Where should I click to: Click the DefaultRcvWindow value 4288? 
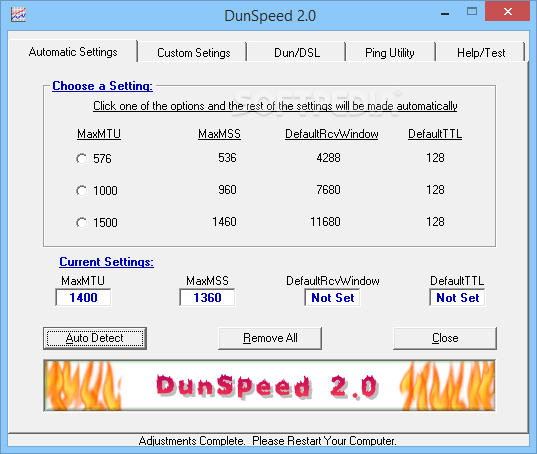tap(328, 158)
